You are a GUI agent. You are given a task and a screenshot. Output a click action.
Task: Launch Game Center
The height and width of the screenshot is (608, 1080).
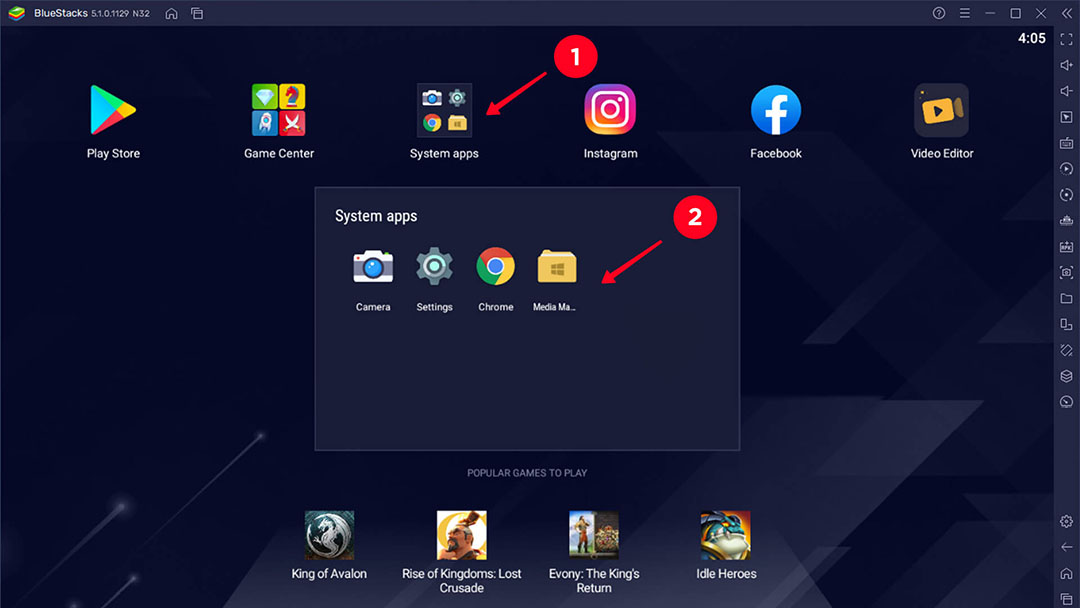(278, 110)
